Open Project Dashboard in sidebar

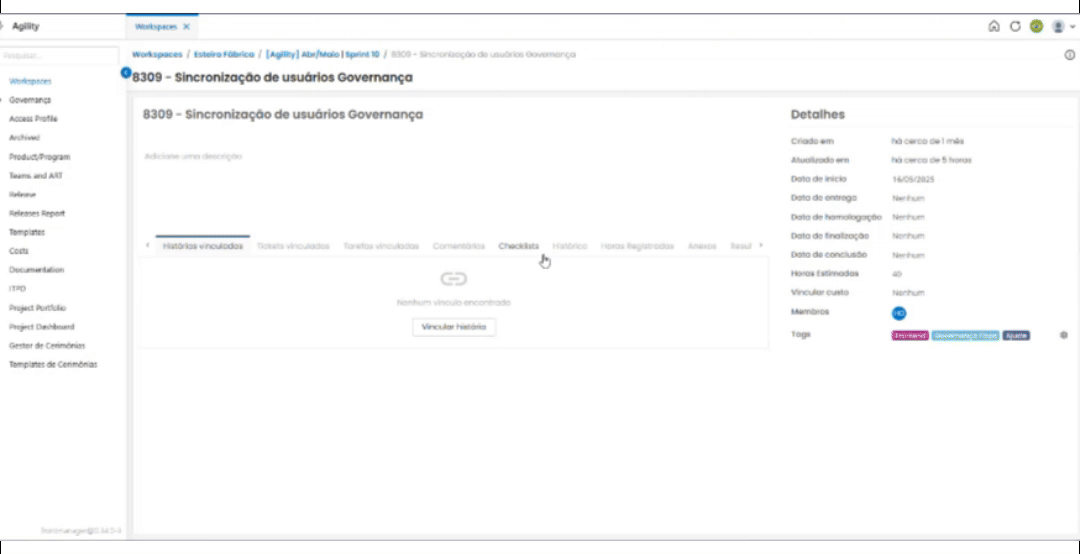coord(42,327)
